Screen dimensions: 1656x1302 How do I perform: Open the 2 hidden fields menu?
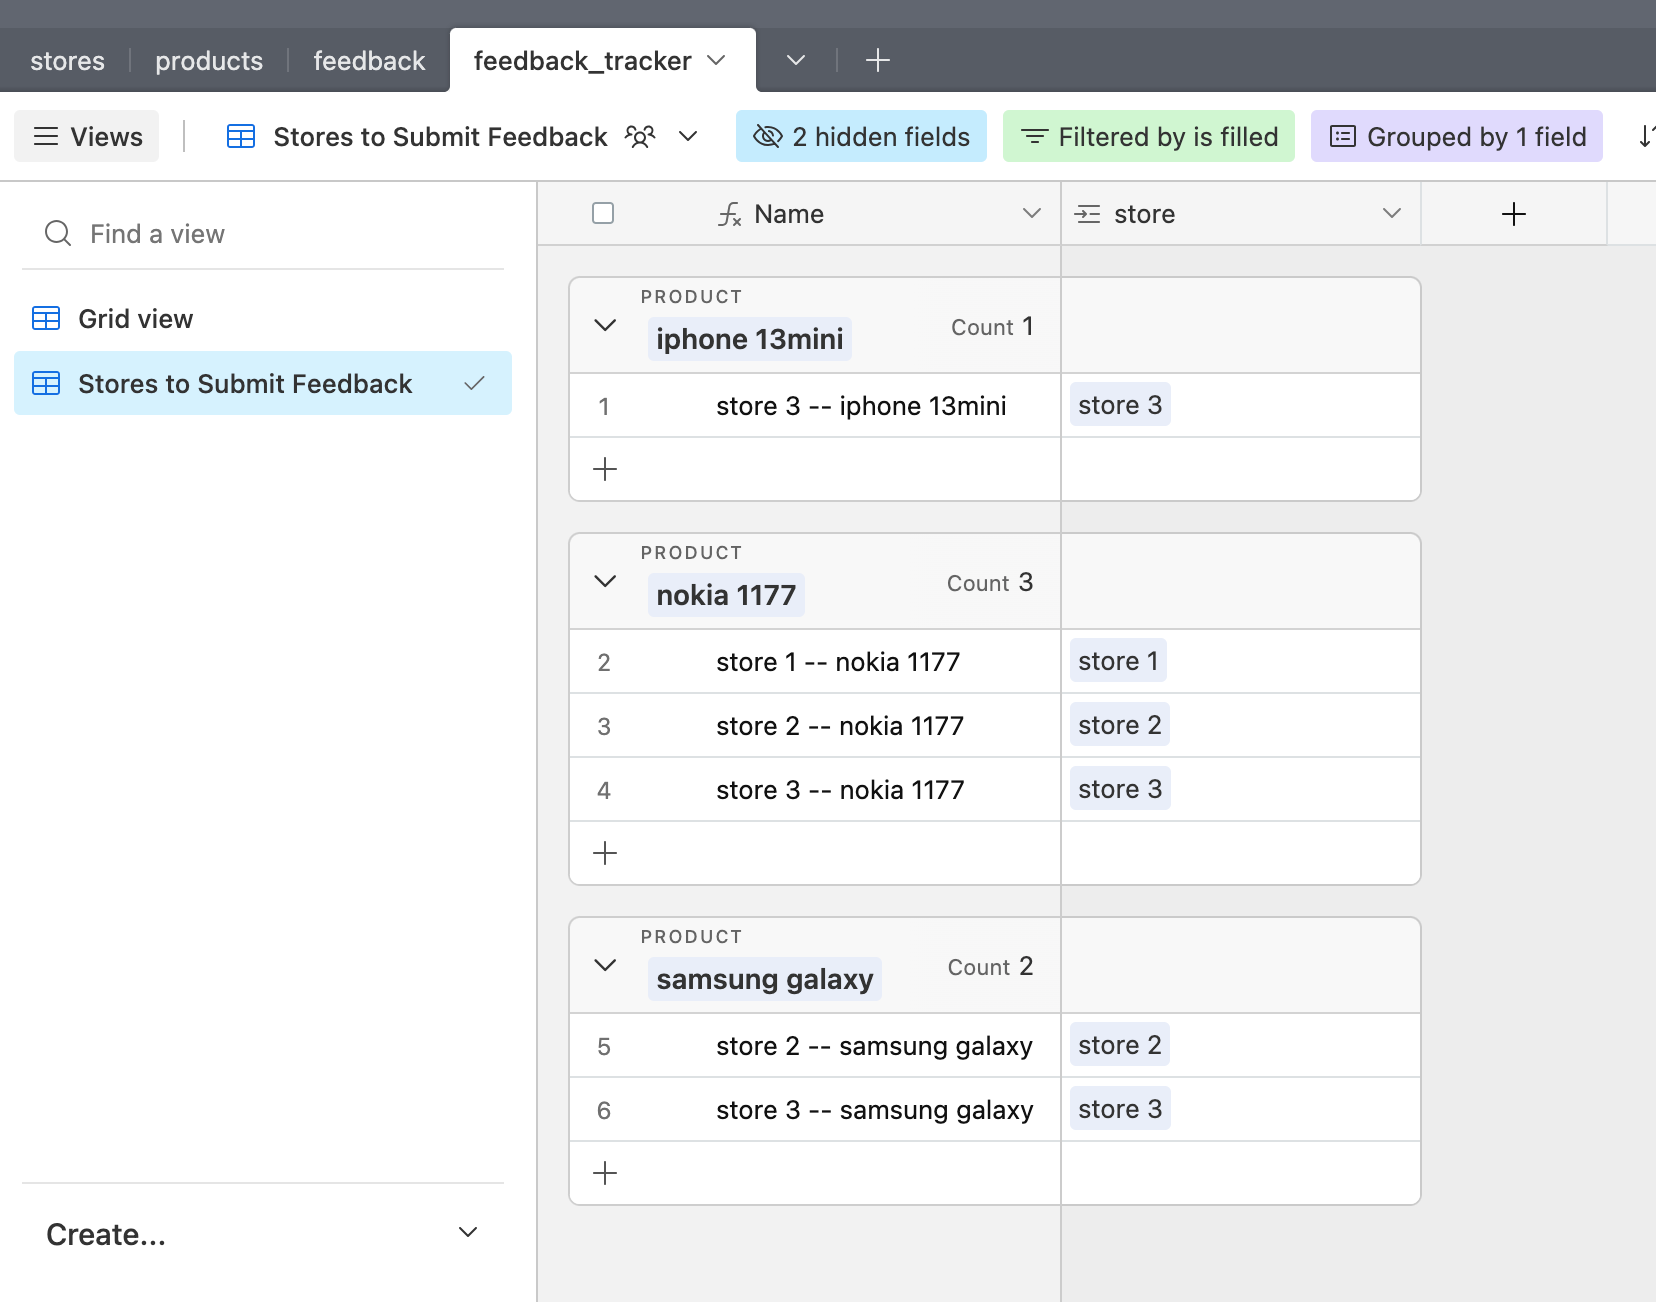pos(861,136)
